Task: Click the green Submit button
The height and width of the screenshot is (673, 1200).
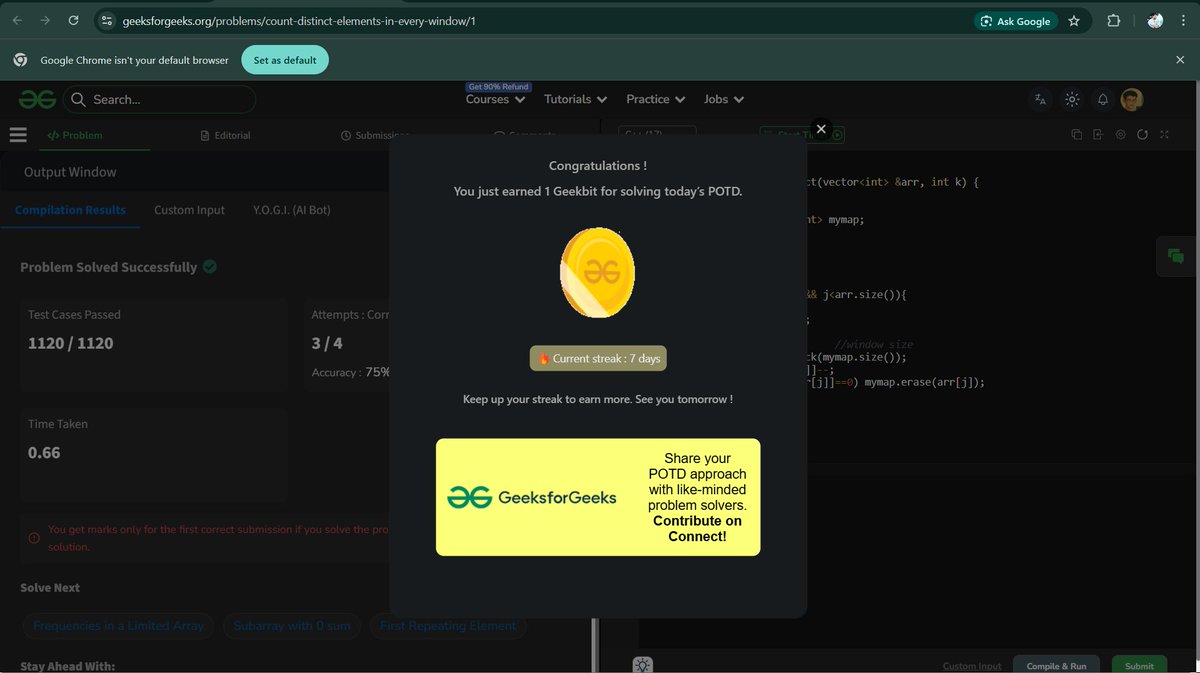Action: (x=1139, y=665)
